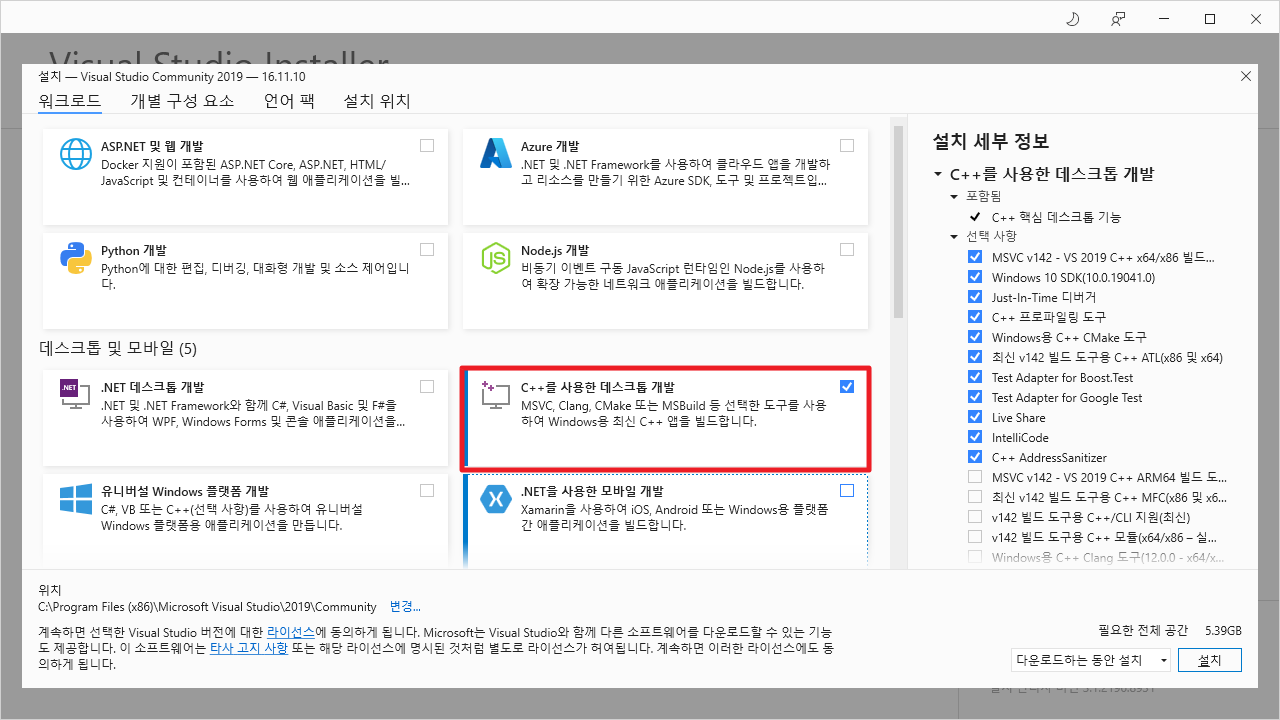
Task: Switch to the 설치 위치 tab
Action: [377, 101]
